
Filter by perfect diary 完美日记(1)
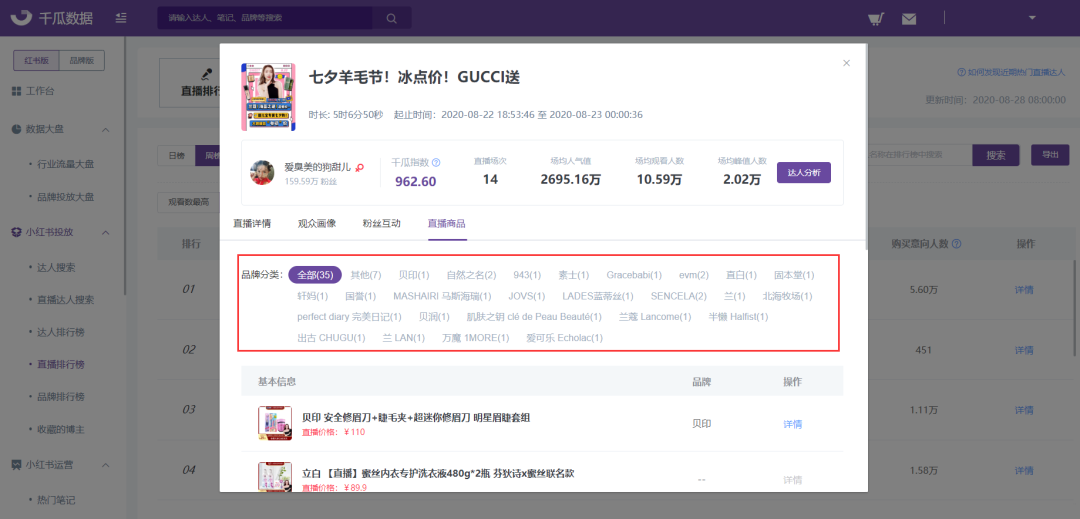pyautogui.click(x=349, y=317)
